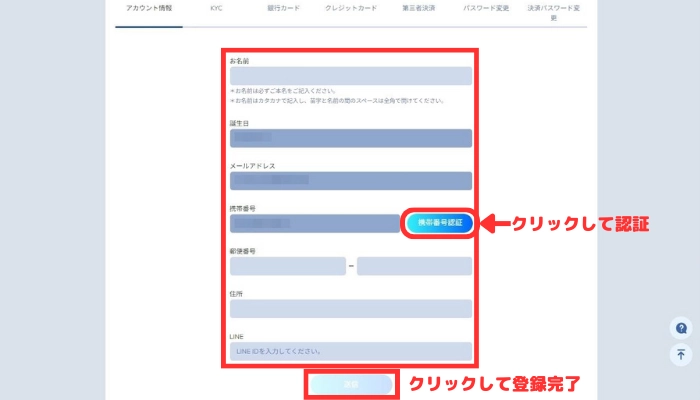Open the 銀行カード tab
The image size is (700, 400).
point(283,8)
